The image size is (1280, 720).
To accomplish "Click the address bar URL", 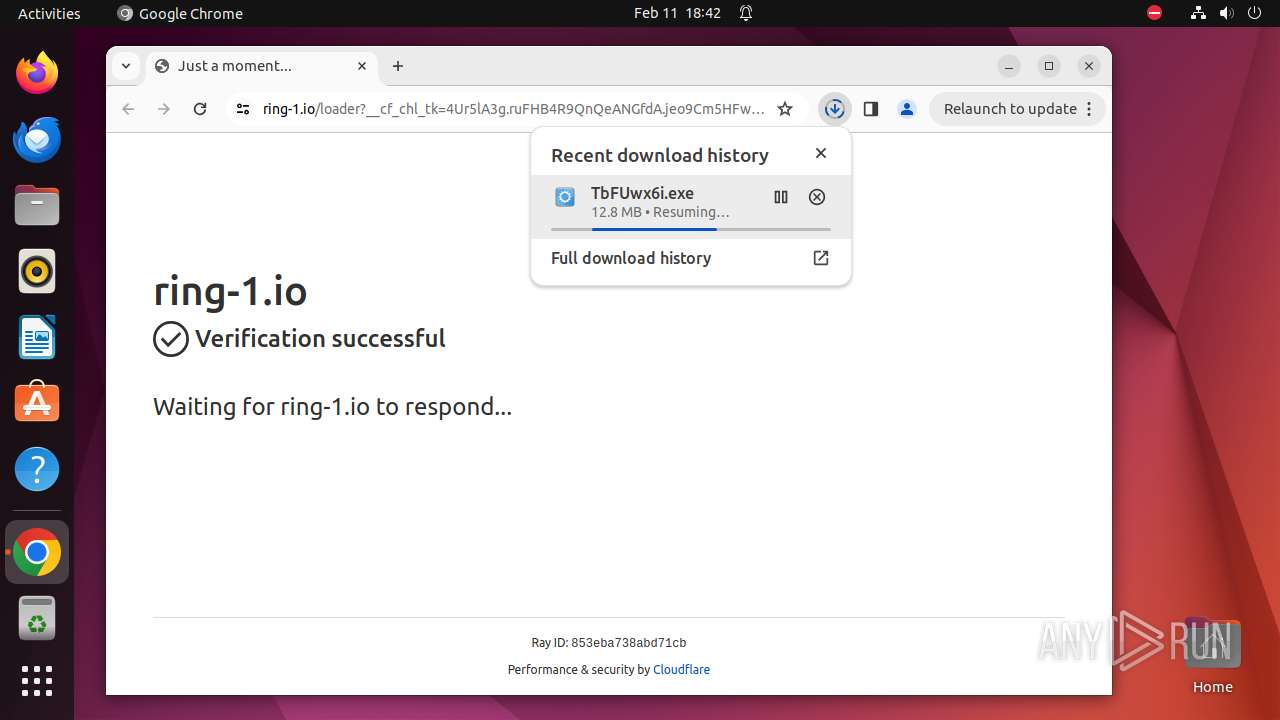I will coord(515,109).
